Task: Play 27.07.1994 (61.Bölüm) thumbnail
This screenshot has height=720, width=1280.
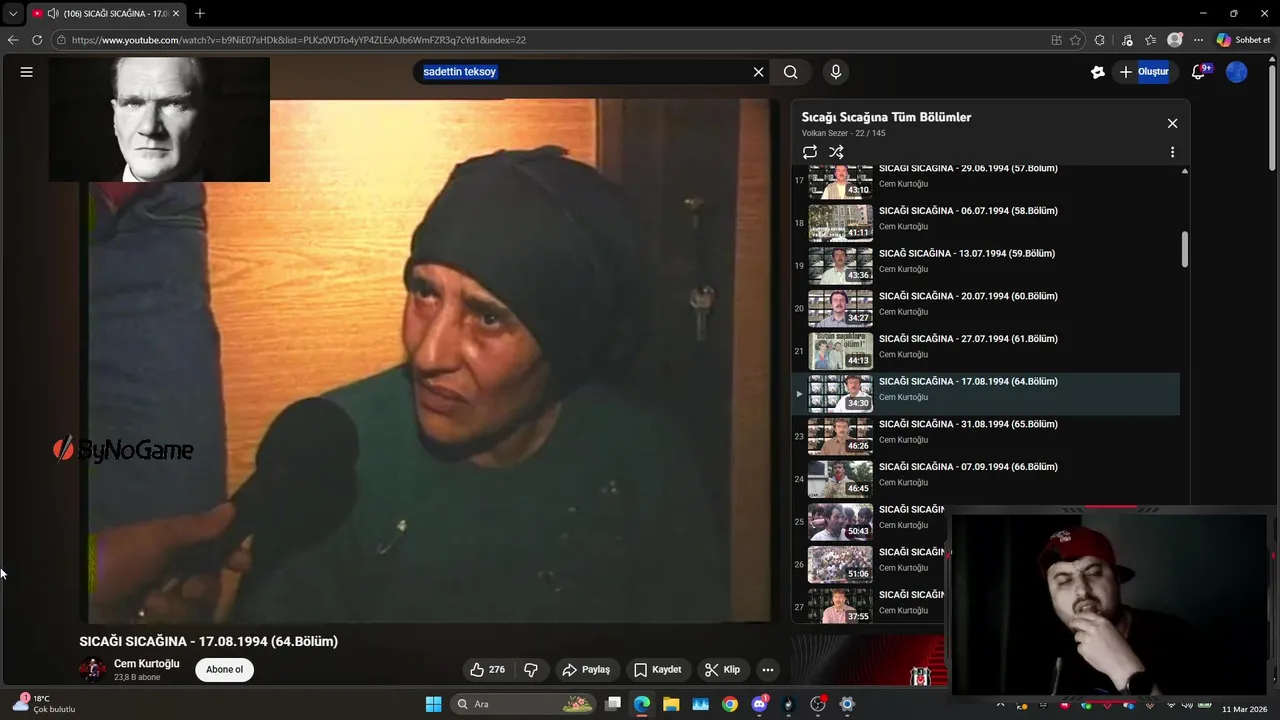Action: [x=840, y=351]
